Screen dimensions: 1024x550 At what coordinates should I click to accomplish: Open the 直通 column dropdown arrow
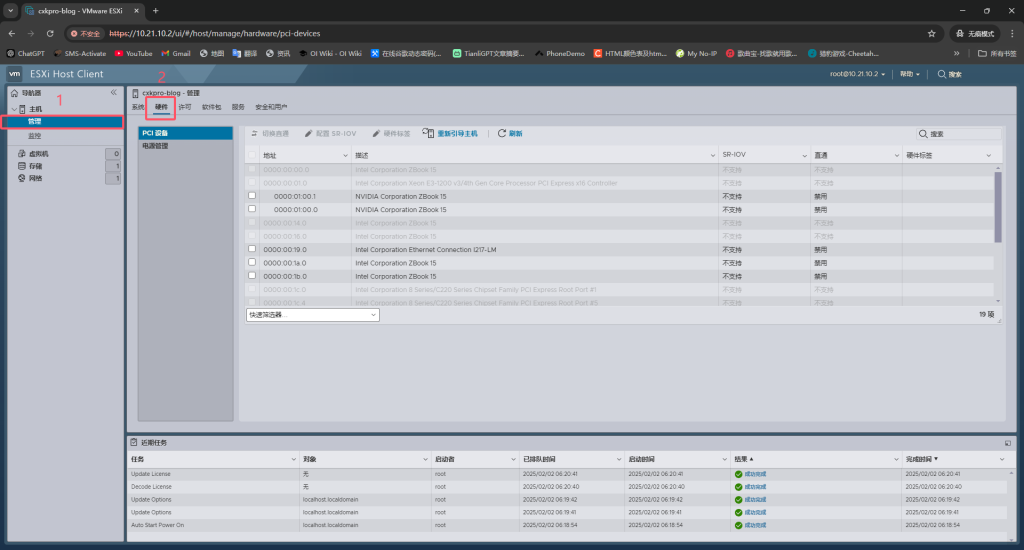tap(897, 155)
